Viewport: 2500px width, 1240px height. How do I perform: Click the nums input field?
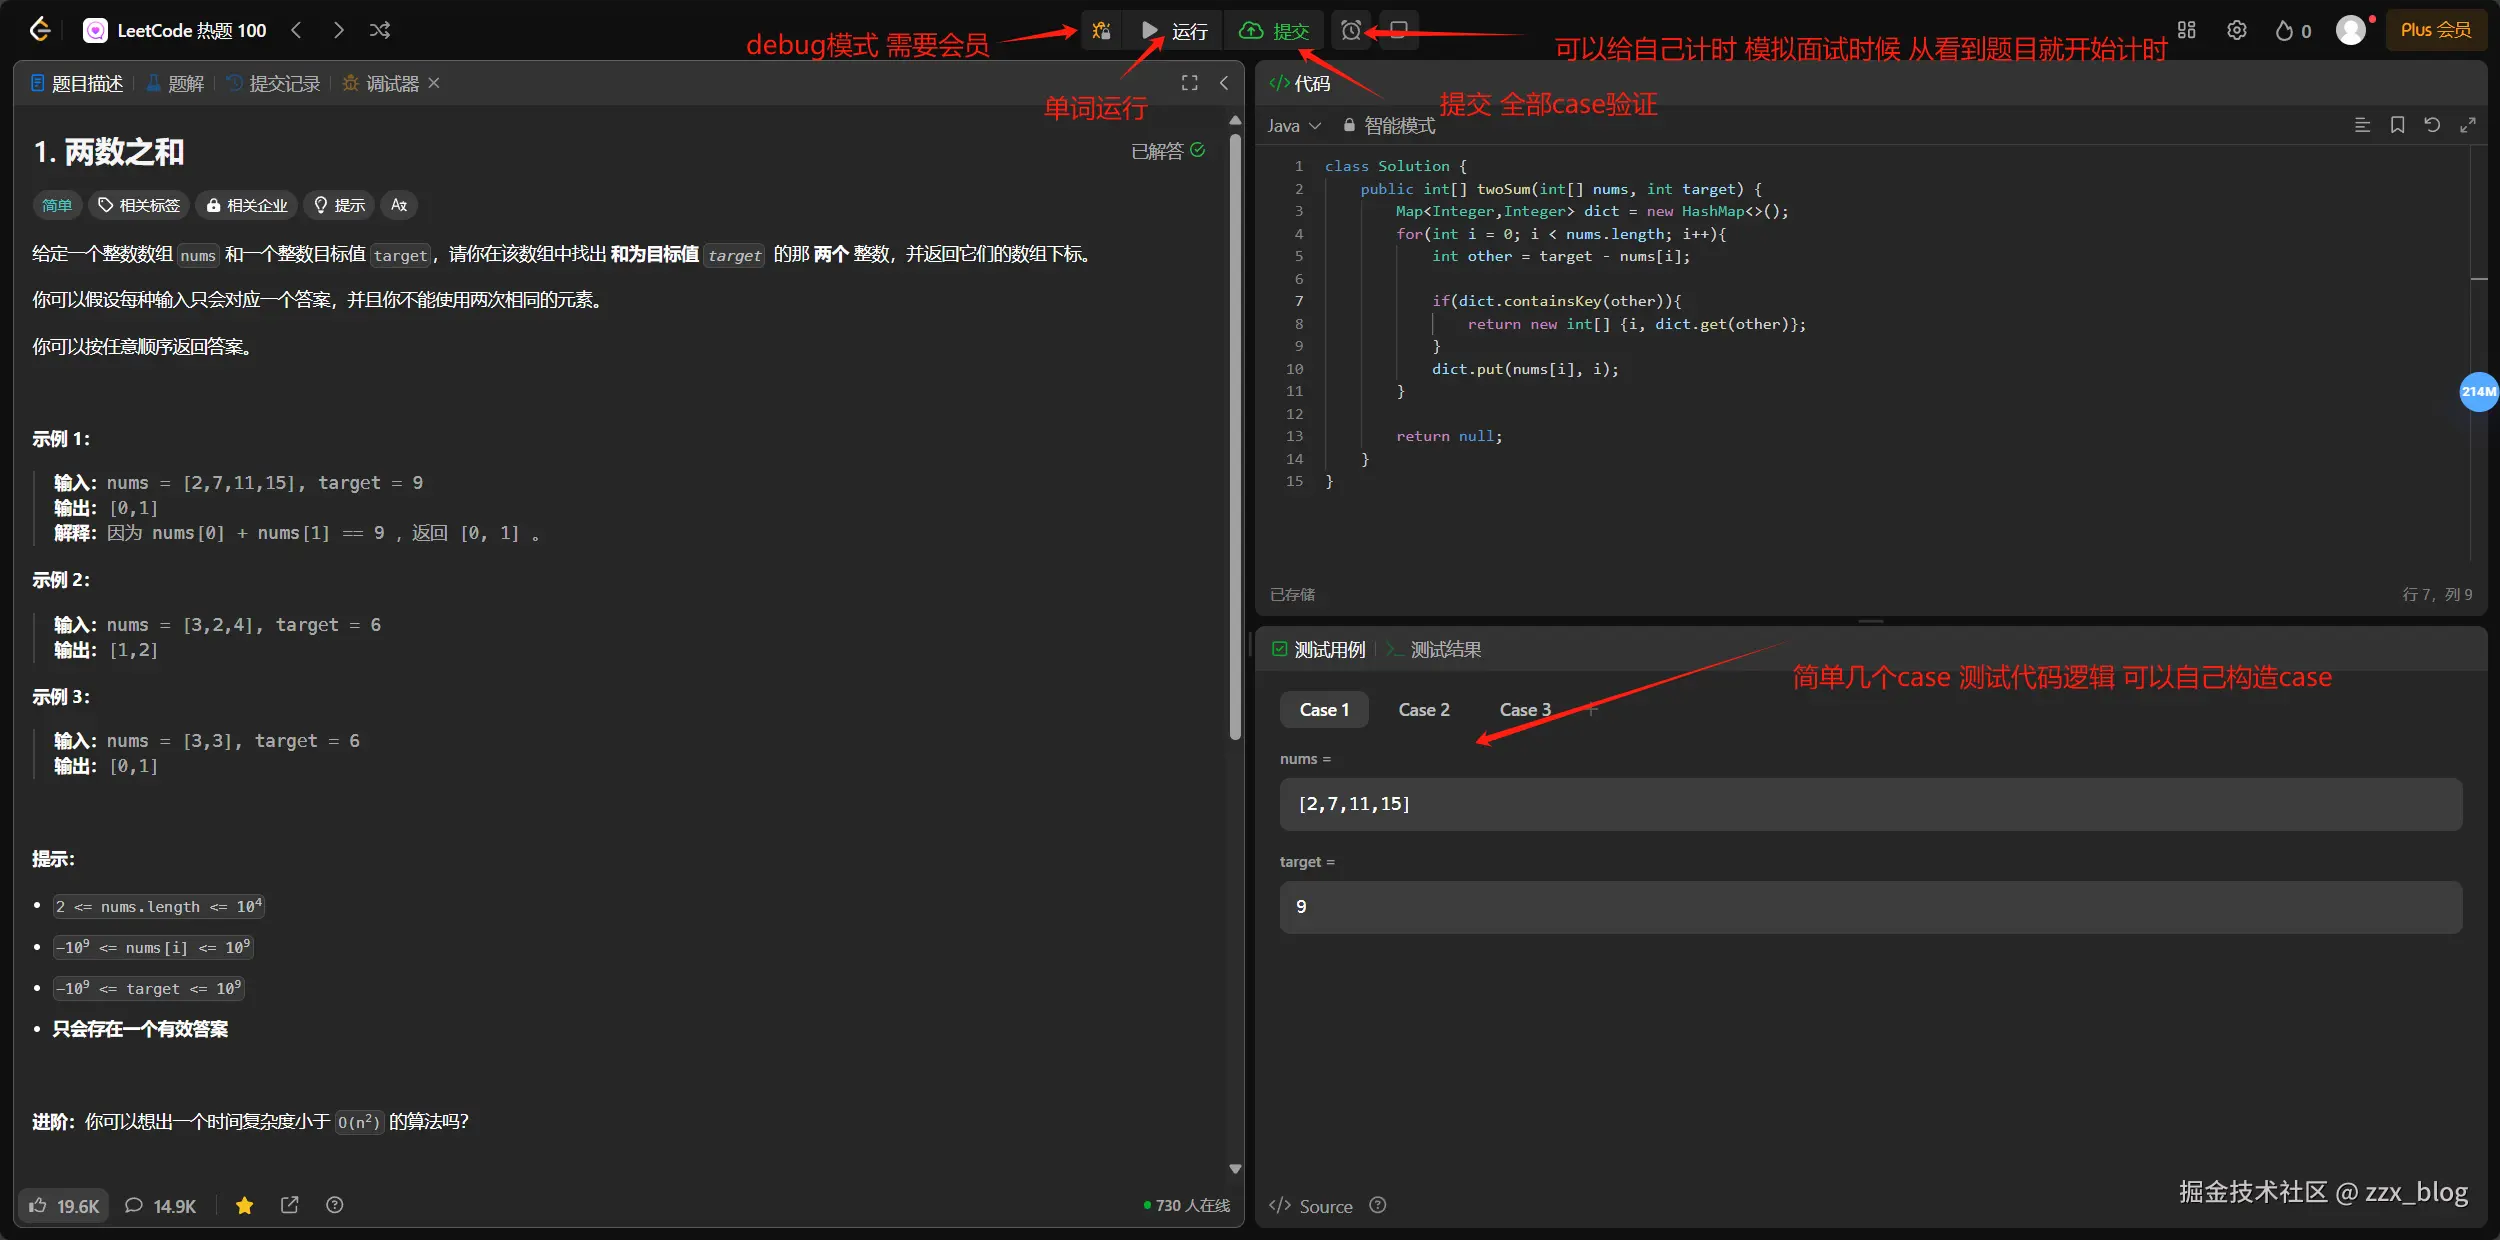1870,804
